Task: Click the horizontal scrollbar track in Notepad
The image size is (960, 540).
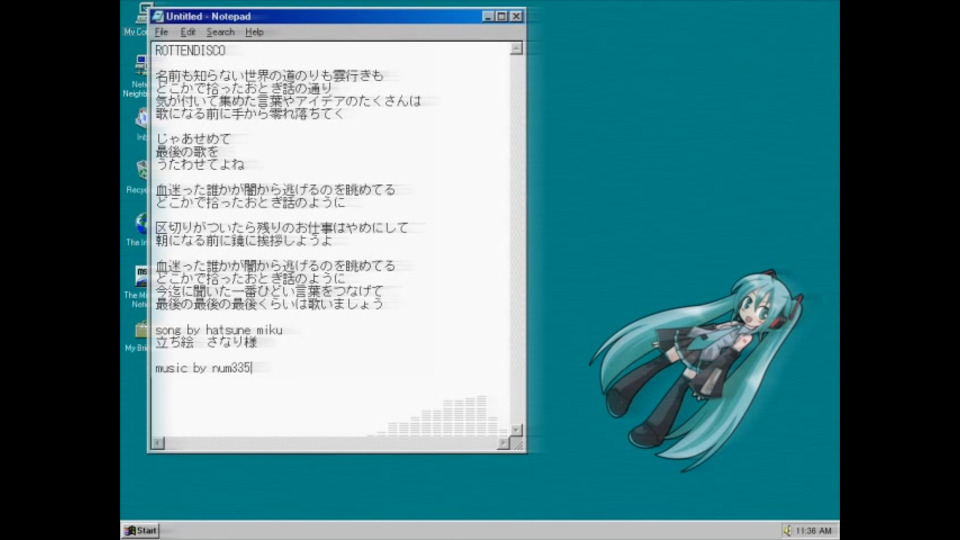Action: (331, 443)
